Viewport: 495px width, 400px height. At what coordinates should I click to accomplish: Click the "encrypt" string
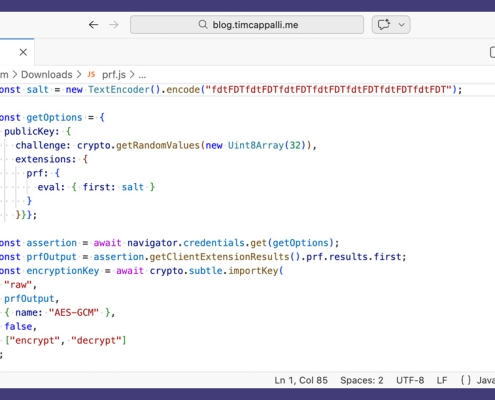[35, 341]
